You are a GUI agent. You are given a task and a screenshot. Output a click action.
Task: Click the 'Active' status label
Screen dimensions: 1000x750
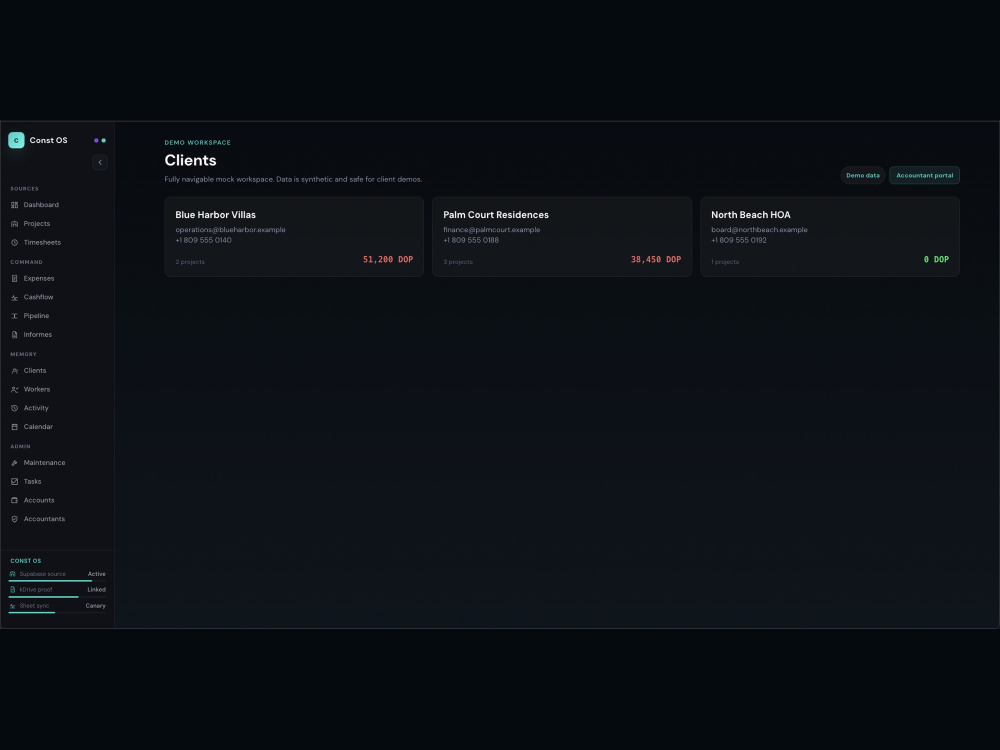click(96, 574)
